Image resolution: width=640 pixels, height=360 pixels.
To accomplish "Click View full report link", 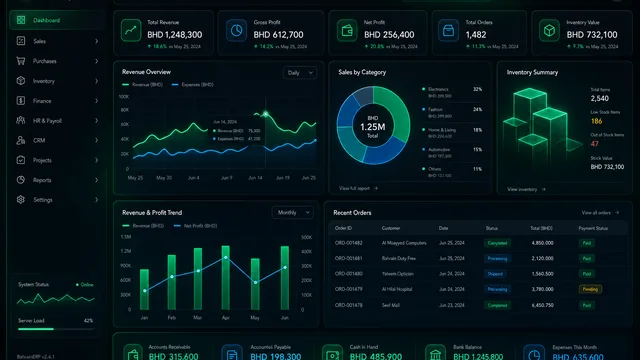I will (x=358, y=189).
